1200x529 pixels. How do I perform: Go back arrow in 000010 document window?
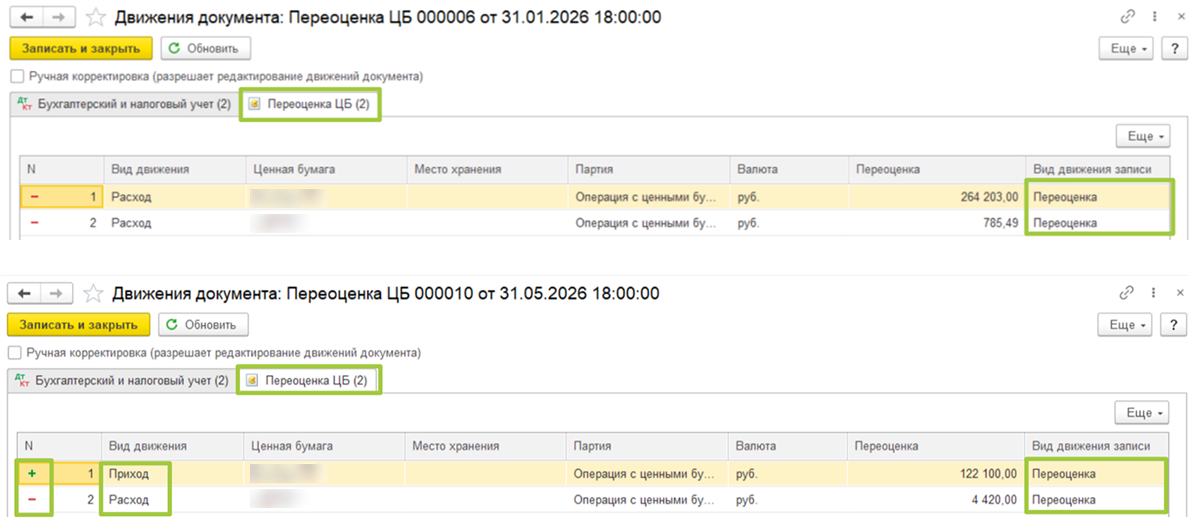[22, 294]
